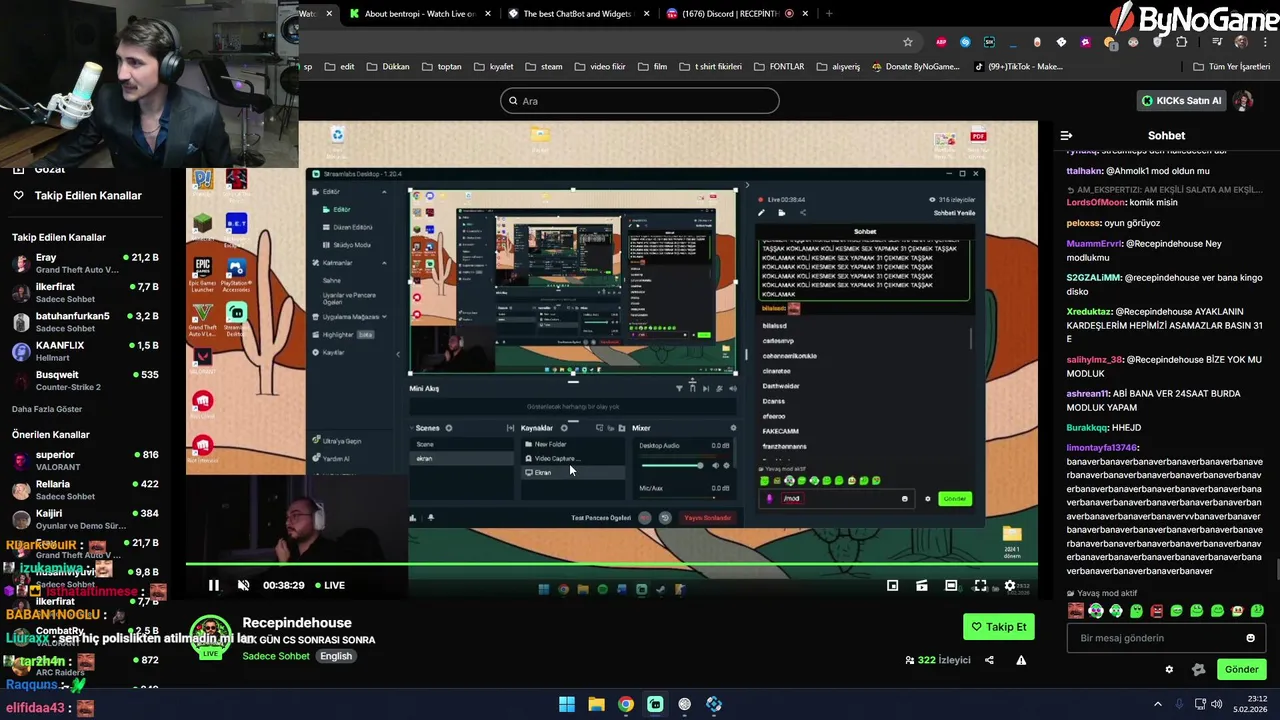Click the KICKs Satın Al button
This screenshot has height=720, width=1280.
[x=1182, y=100]
